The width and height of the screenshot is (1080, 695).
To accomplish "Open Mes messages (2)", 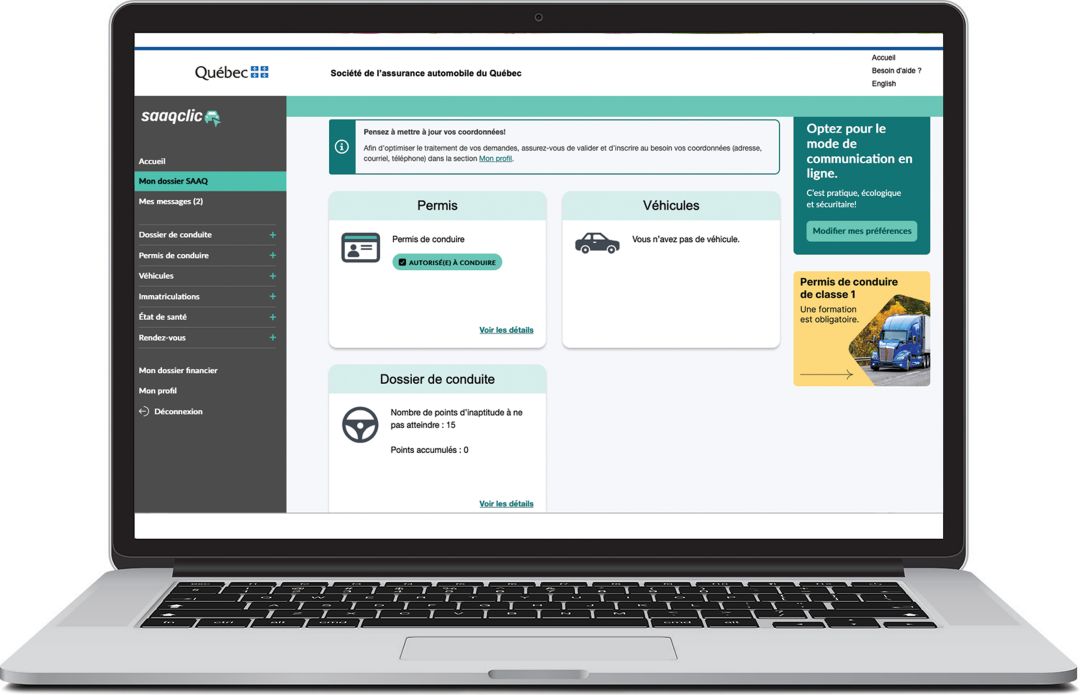I will [x=171, y=202].
